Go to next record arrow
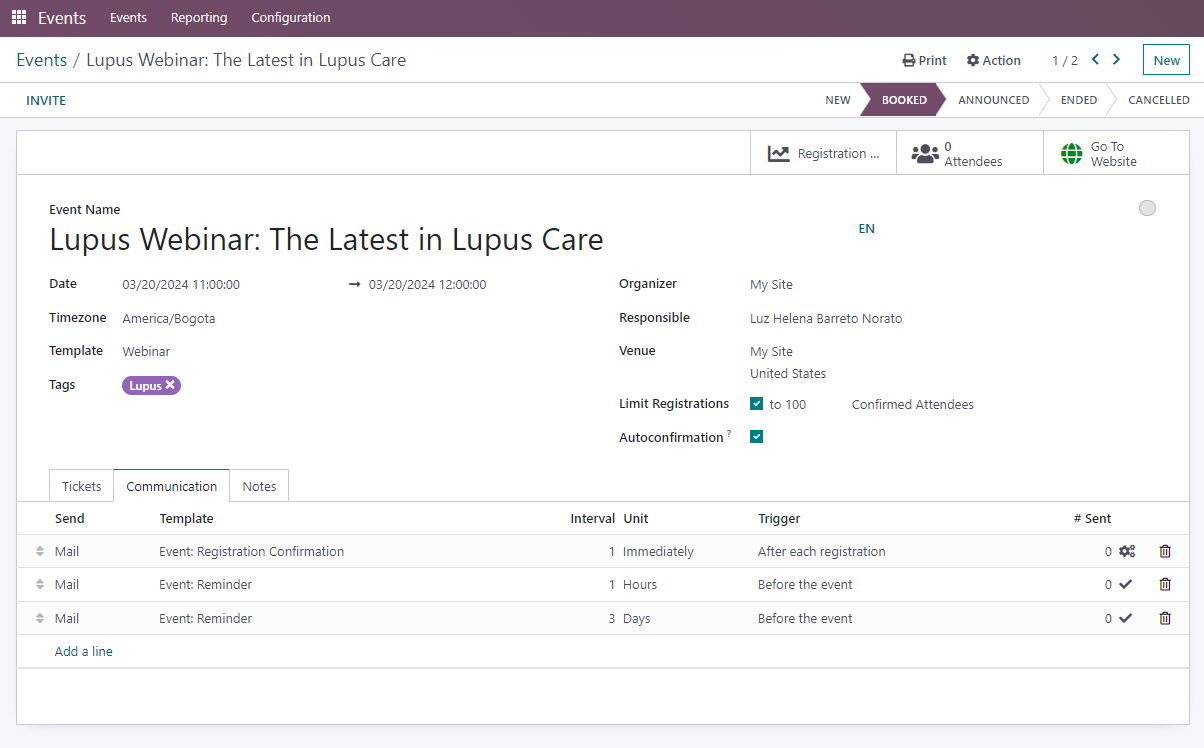This screenshot has width=1204, height=748. [x=1117, y=60]
